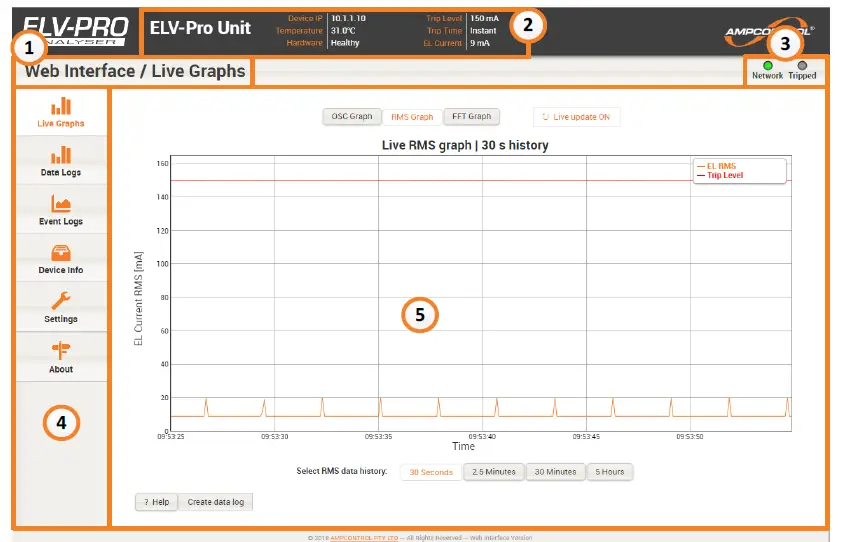Click the grey Tripped status indicator

(x=801, y=65)
